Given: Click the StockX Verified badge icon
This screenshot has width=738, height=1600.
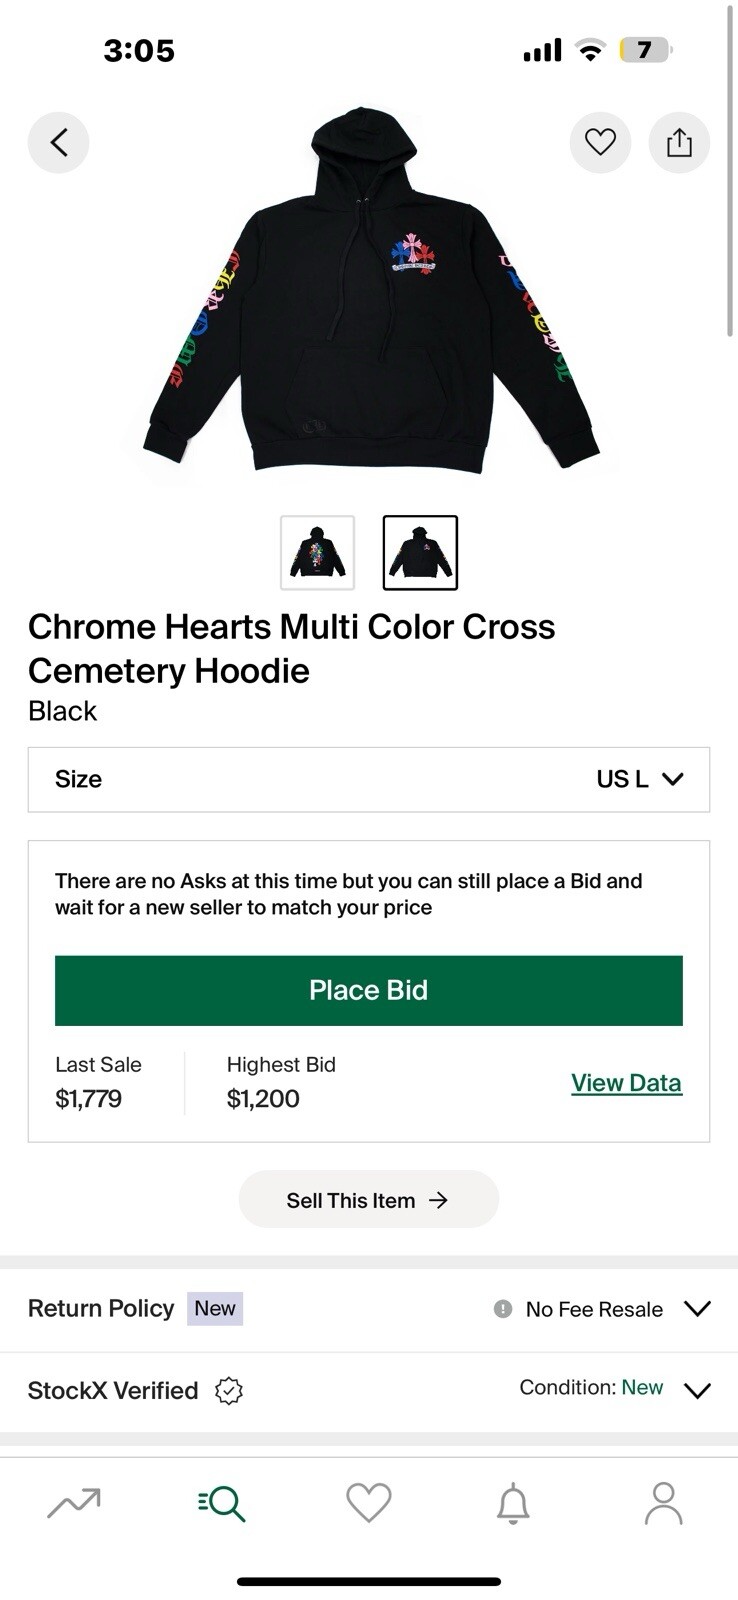Looking at the screenshot, I should (x=229, y=1390).
